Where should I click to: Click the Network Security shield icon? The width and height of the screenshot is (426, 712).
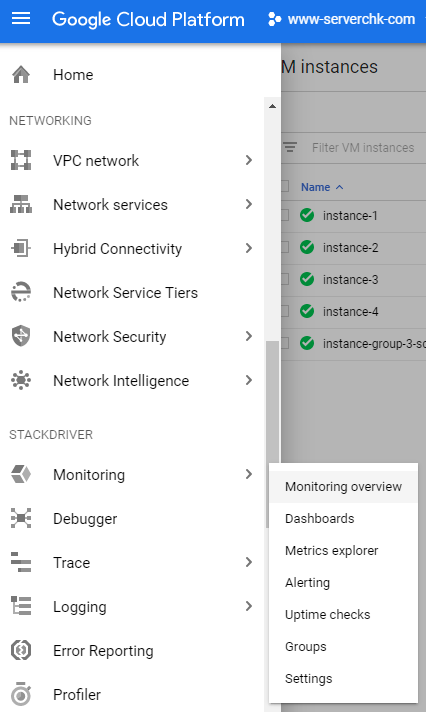point(21,336)
